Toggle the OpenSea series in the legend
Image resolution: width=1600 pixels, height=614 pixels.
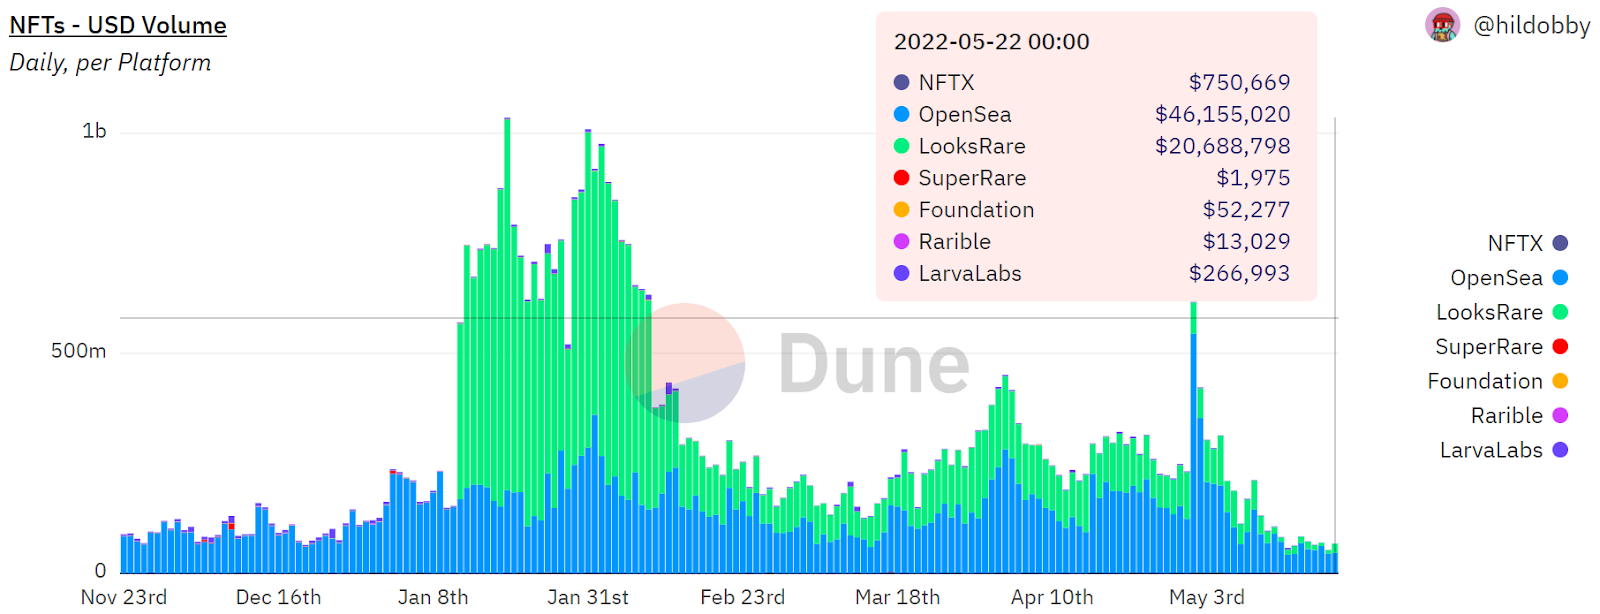tap(1509, 278)
